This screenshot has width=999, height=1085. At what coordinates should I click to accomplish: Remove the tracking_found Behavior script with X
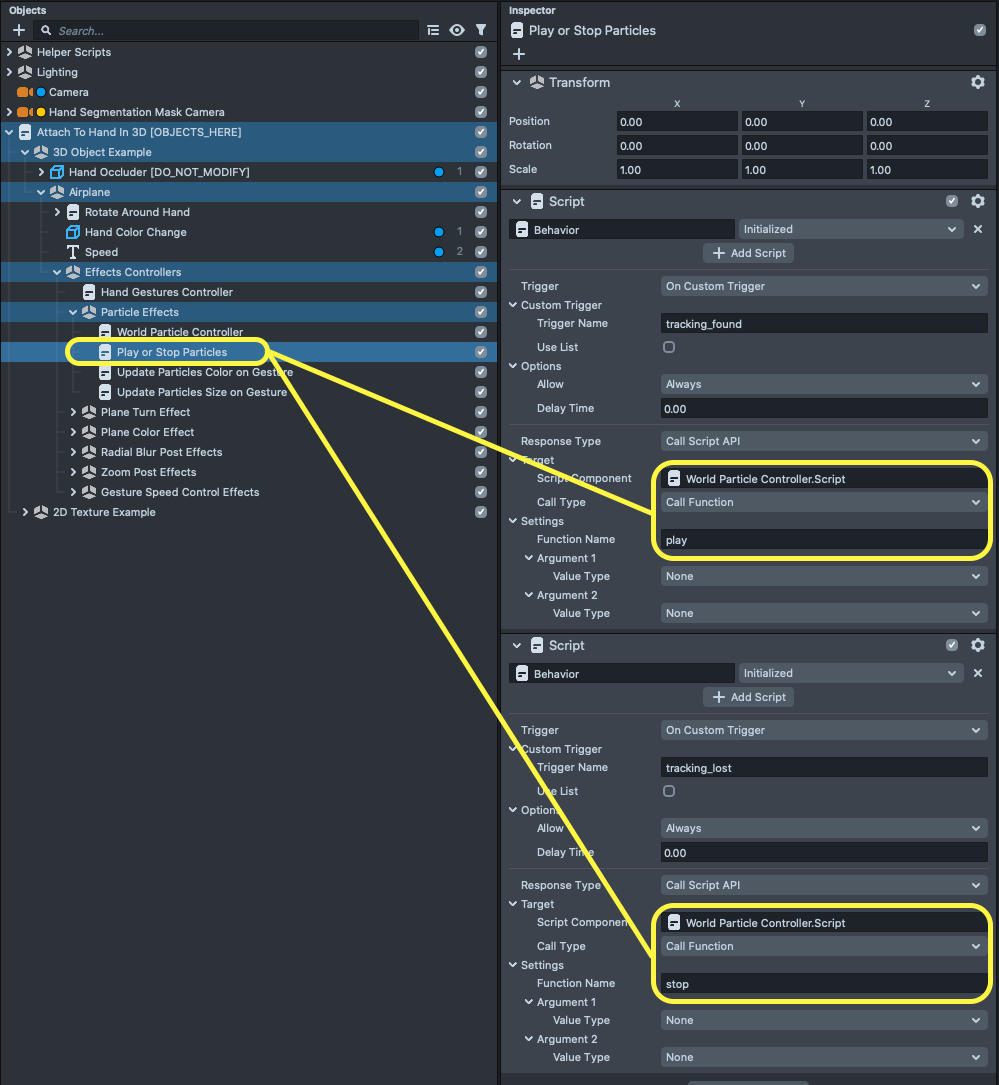point(978,229)
